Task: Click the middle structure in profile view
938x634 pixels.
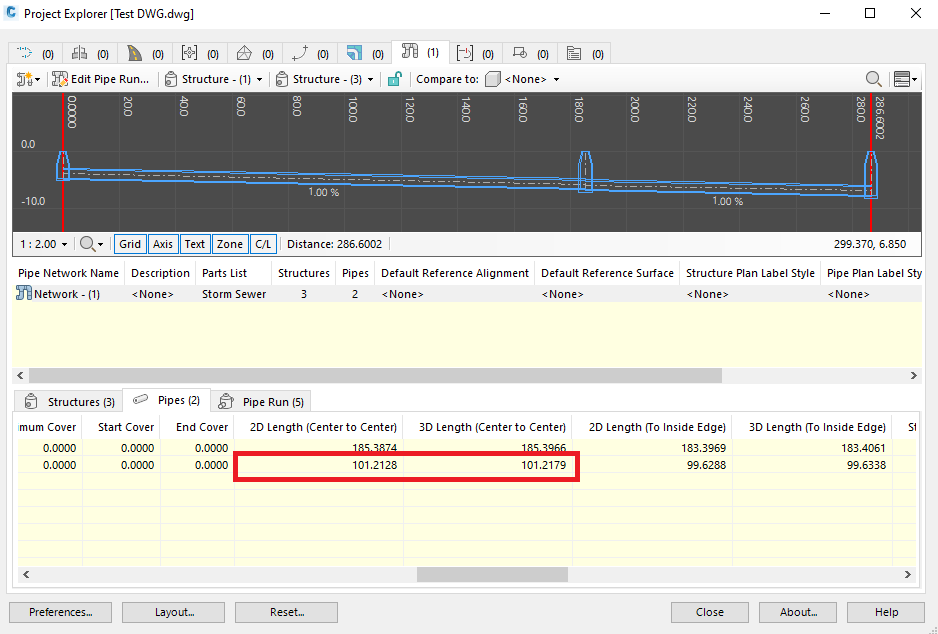Action: tap(586, 171)
